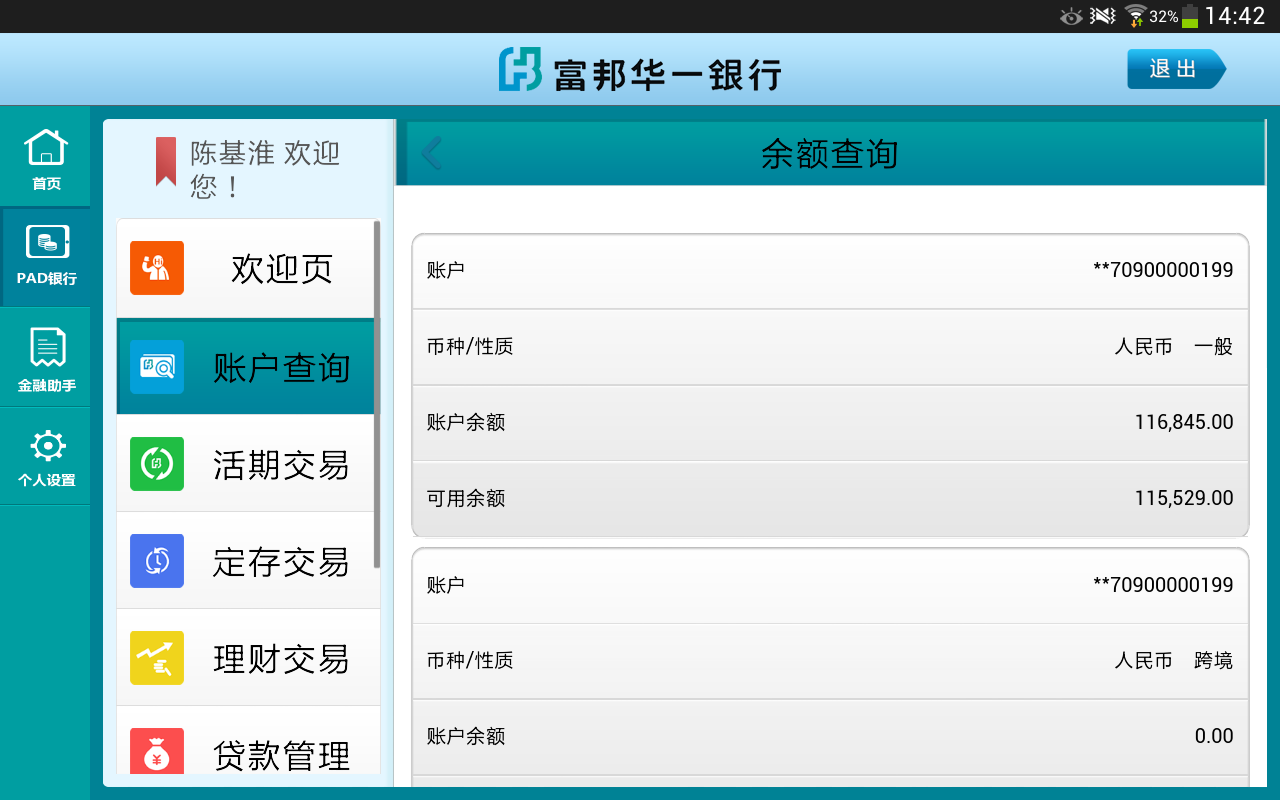
Task: Go back using the left chevron
Action: (x=431, y=154)
